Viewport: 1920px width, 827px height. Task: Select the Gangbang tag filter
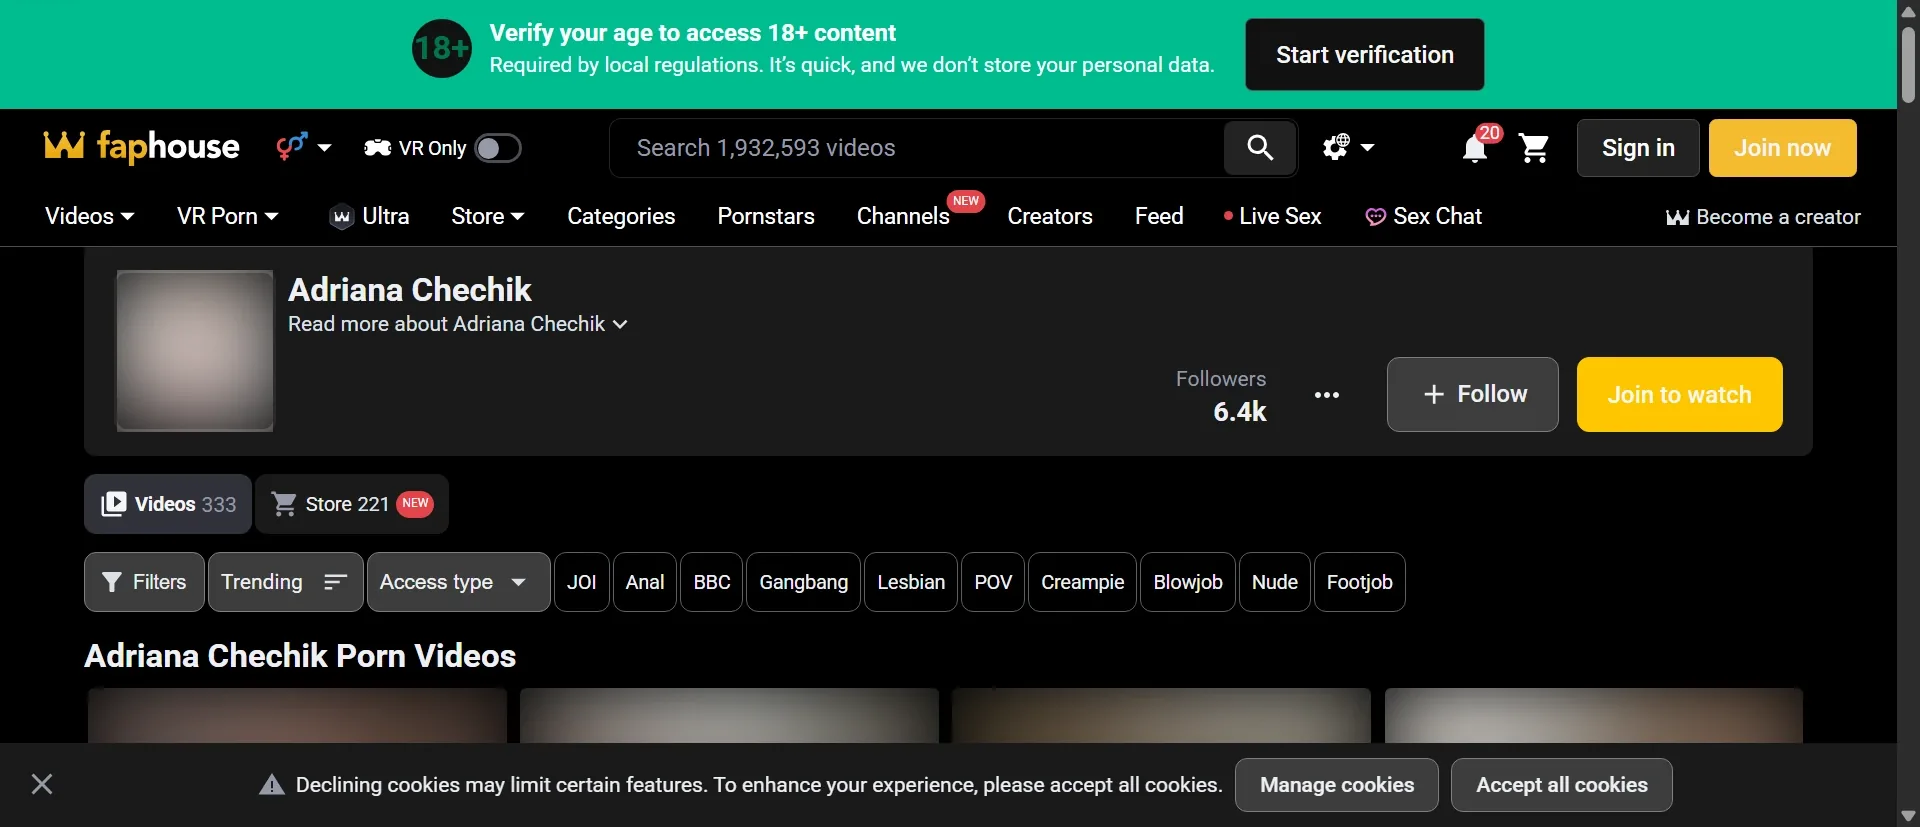click(x=803, y=582)
